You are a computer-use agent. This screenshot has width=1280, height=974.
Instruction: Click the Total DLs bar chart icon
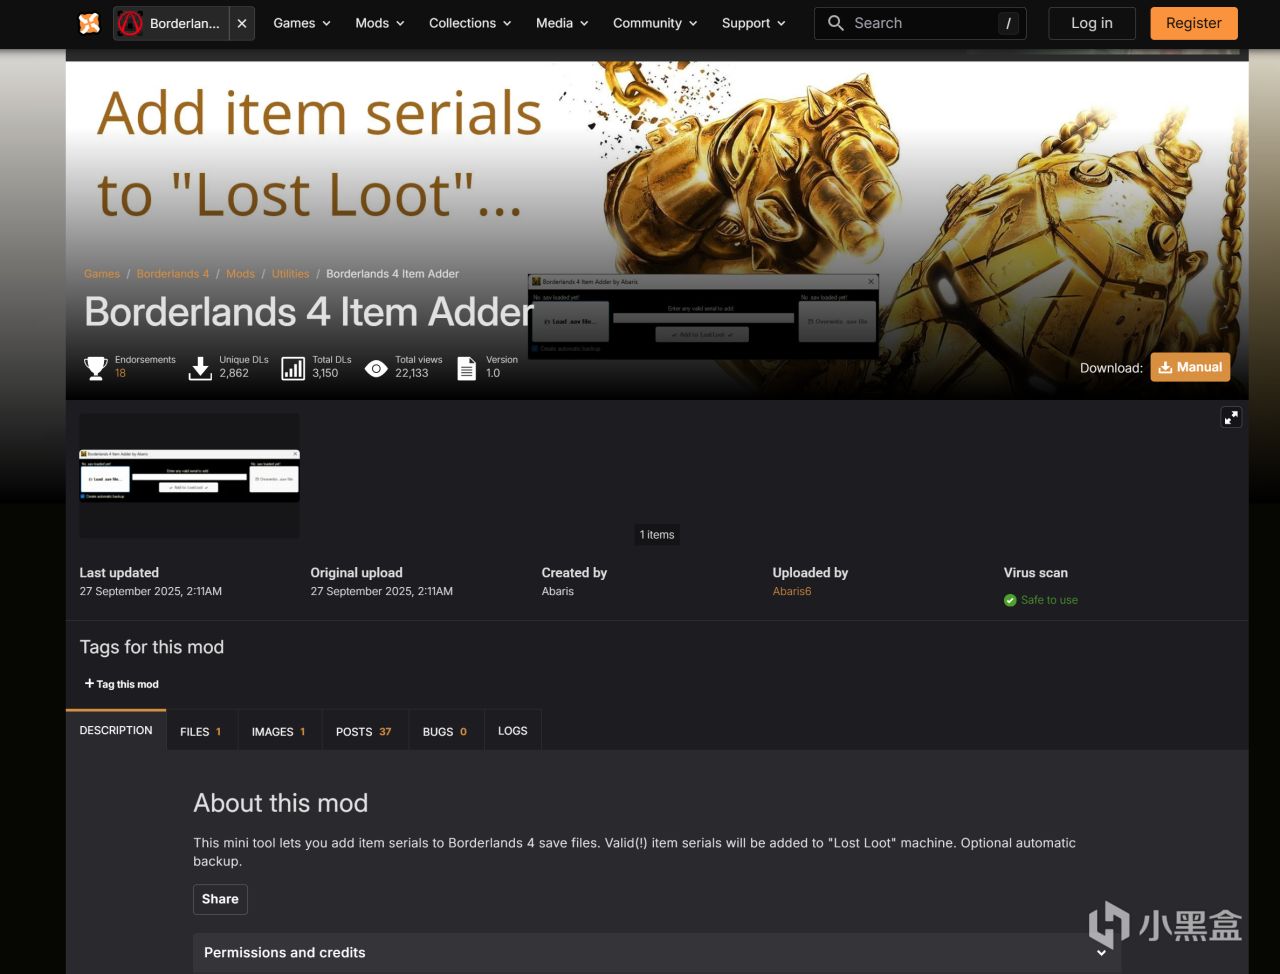pyautogui.click(x=293, y=368)
